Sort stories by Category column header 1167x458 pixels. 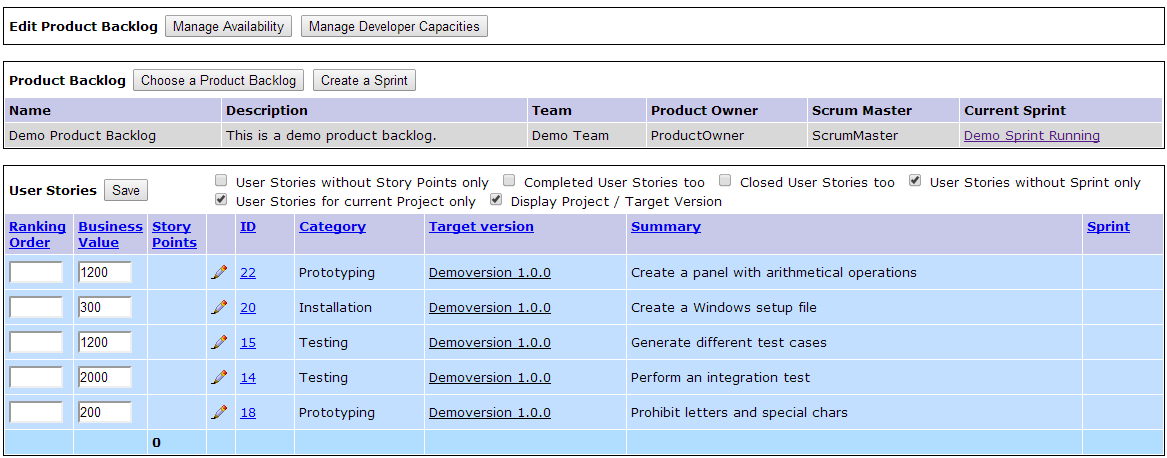(x=332, y=227)
